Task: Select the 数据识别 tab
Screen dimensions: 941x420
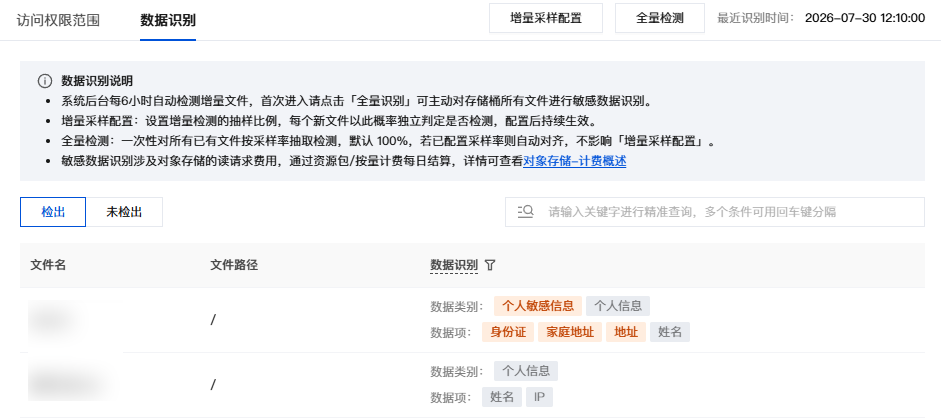Action: tap(168, 20)
